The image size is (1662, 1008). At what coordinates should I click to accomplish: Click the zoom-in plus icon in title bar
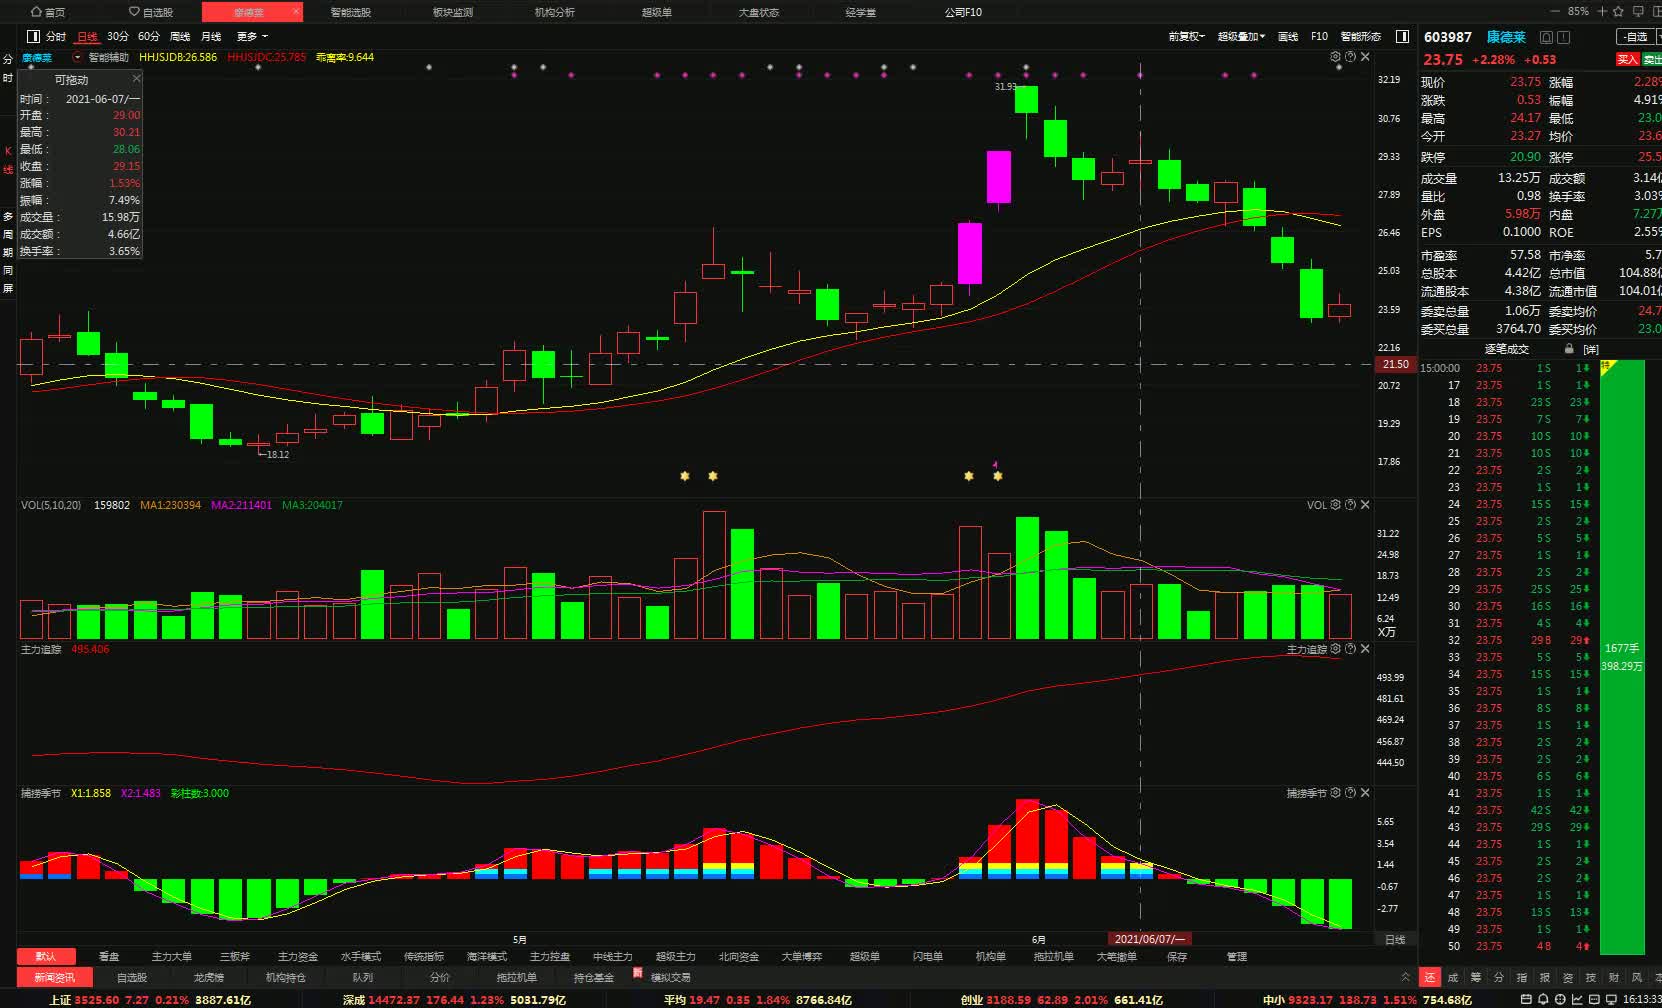(x=1601, y=12)
